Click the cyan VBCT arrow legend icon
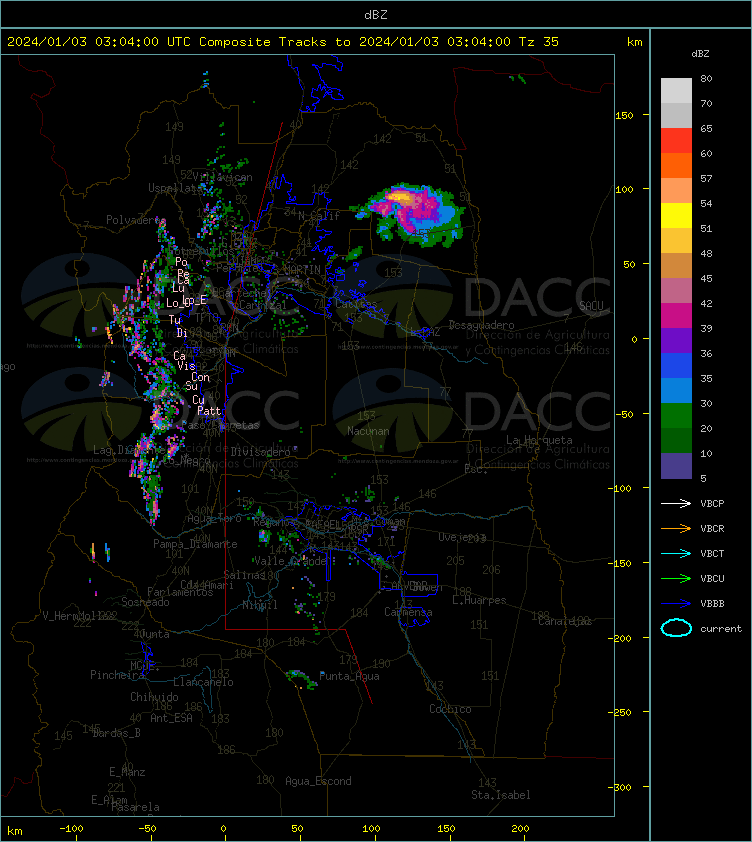 (676, 554)
